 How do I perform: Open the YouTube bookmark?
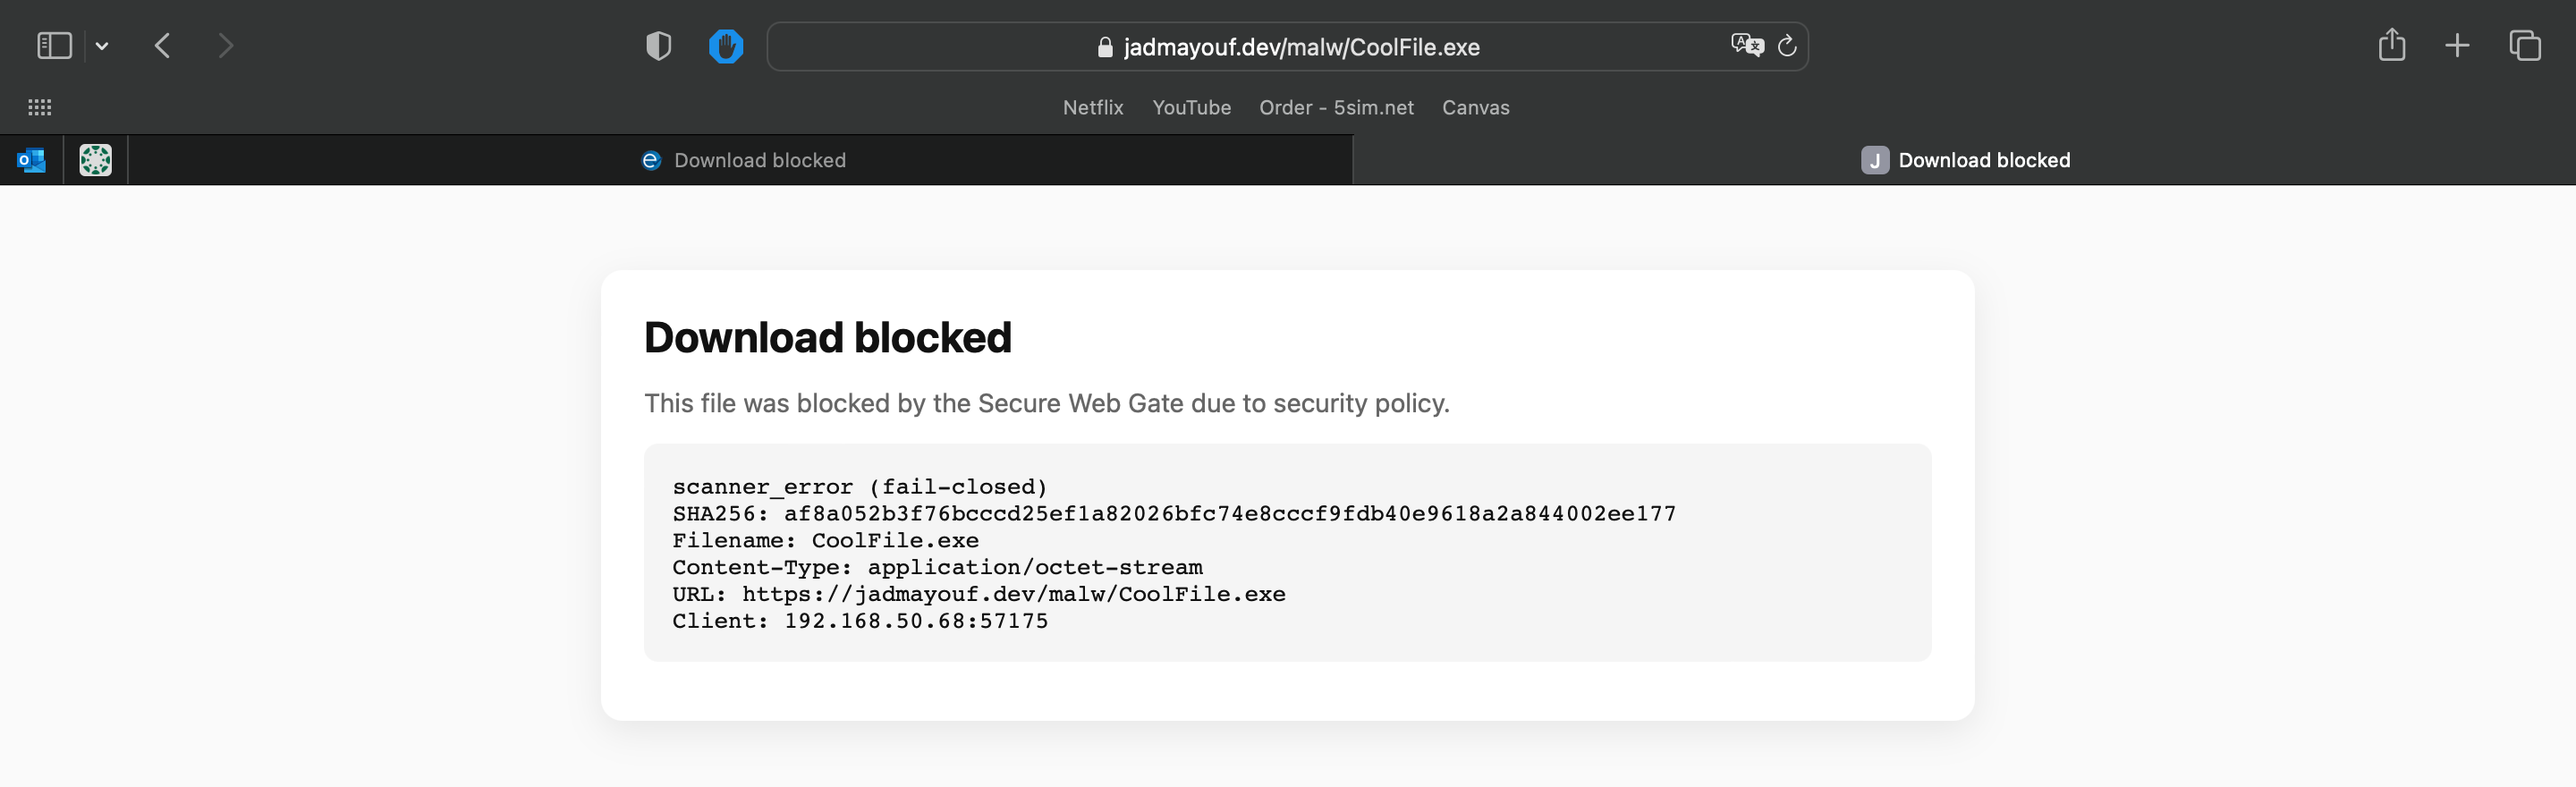(1190, 107)
